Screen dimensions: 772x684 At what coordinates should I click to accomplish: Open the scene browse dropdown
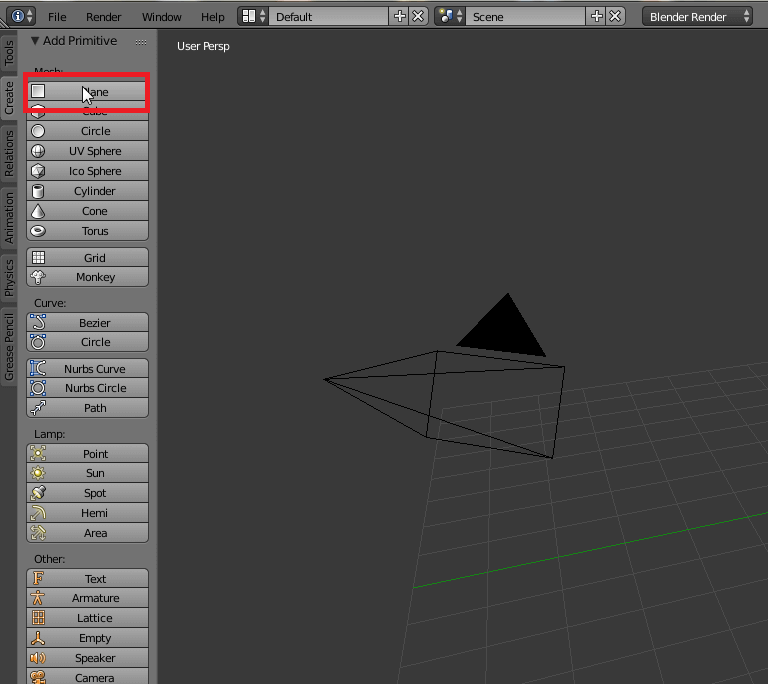pyautogui.click(x=450, y=16)
